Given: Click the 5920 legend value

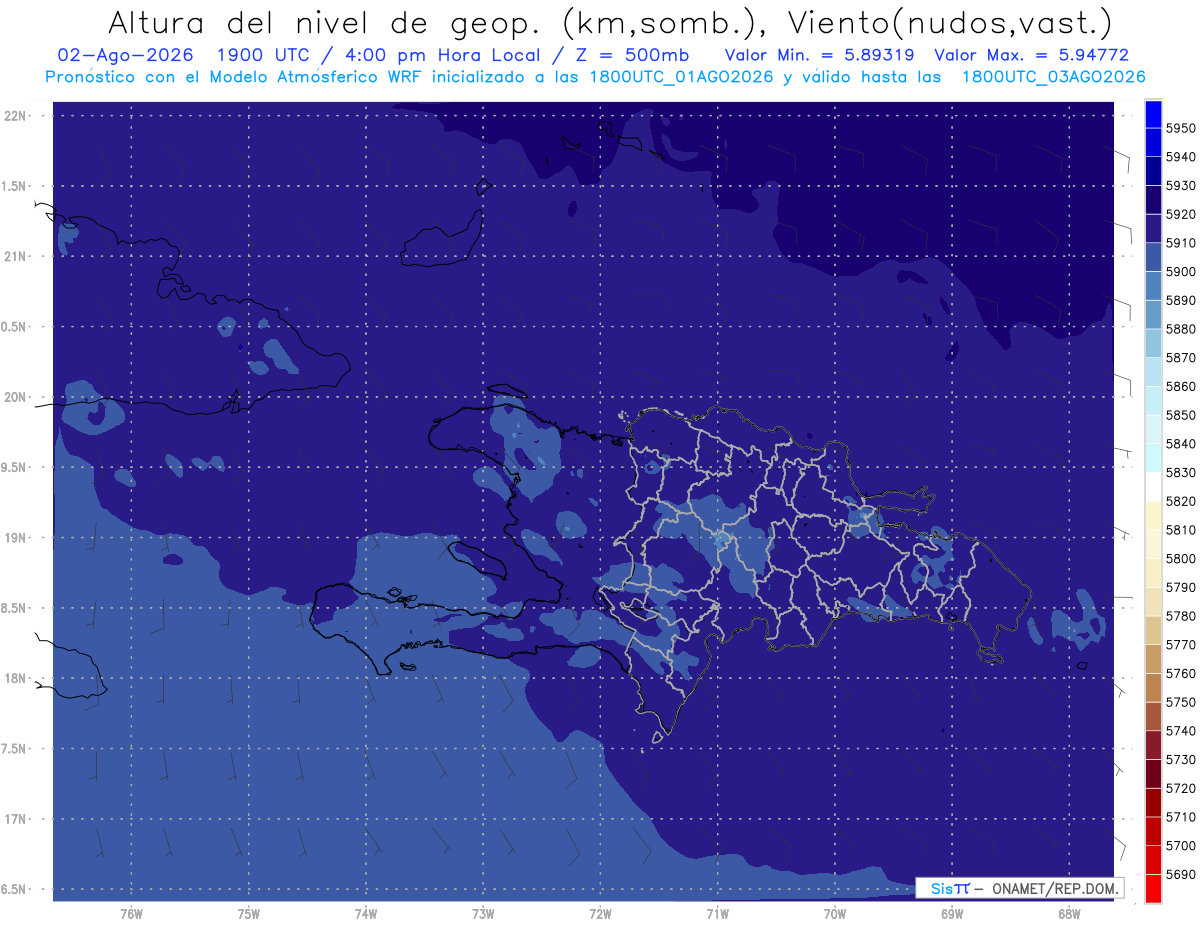Looking at the screenshot, I should coord(1181,214).
